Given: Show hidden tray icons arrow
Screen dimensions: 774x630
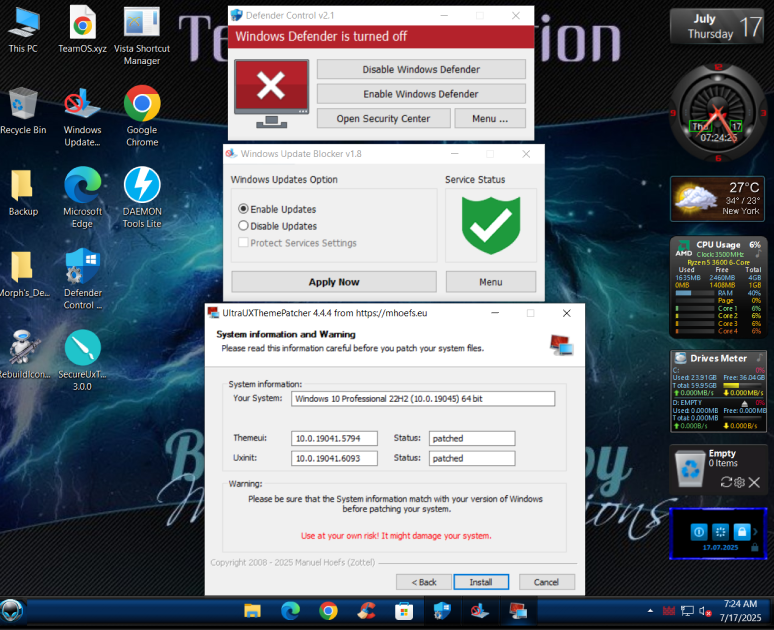Looking at the screenshot, I should pos(650,611).
